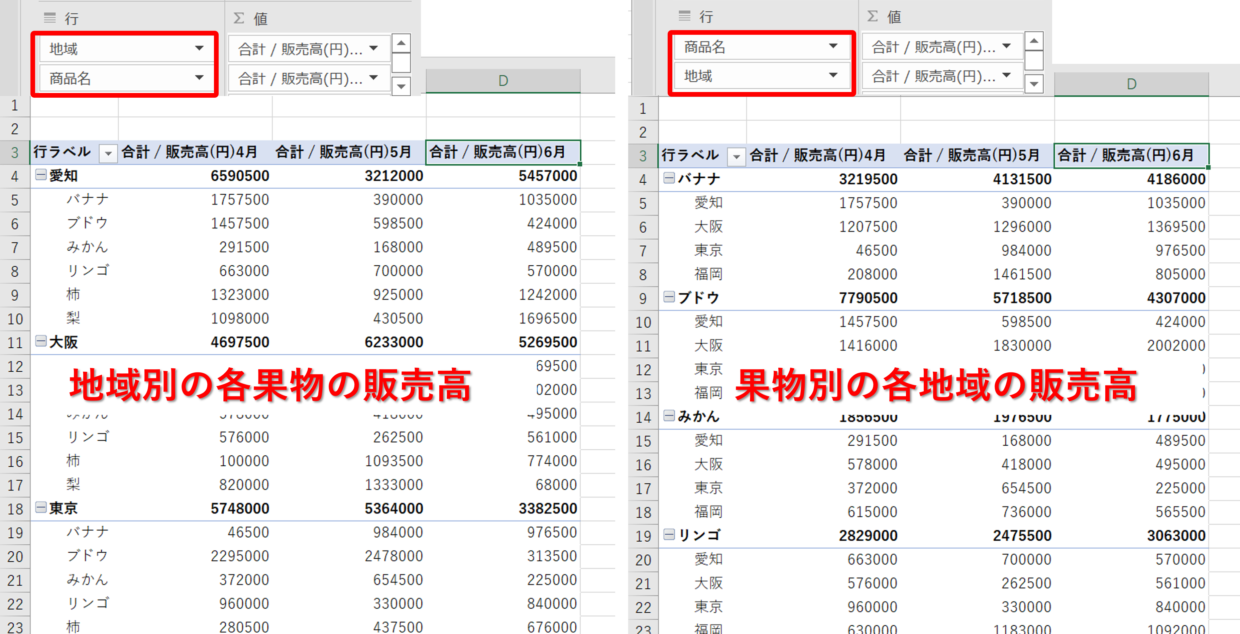The image size is (1240, 634).
Task: Select the 合計 / 販売高(円)4月 header cell, left sheet
Action: pos(195,153)
